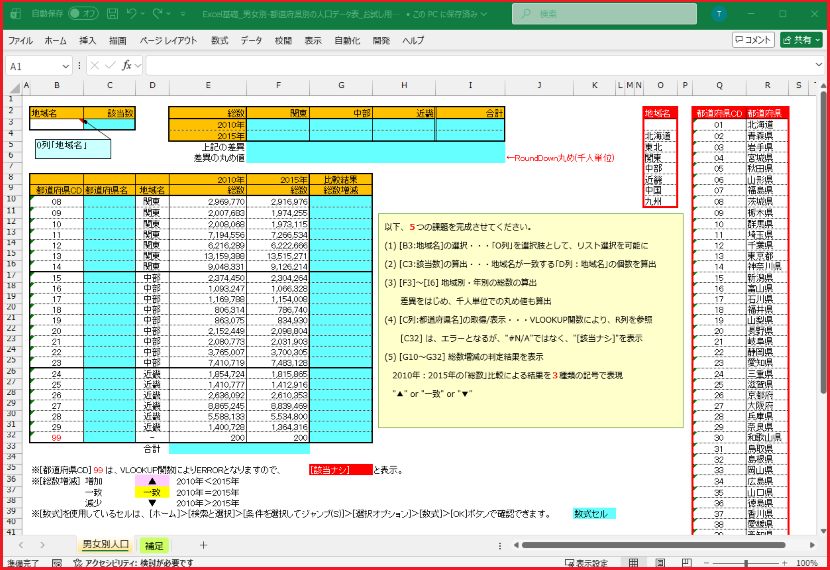The image size is (830, 570).
Task: Click the Excel app icon in title bar
Action: (x=16, y=14)
